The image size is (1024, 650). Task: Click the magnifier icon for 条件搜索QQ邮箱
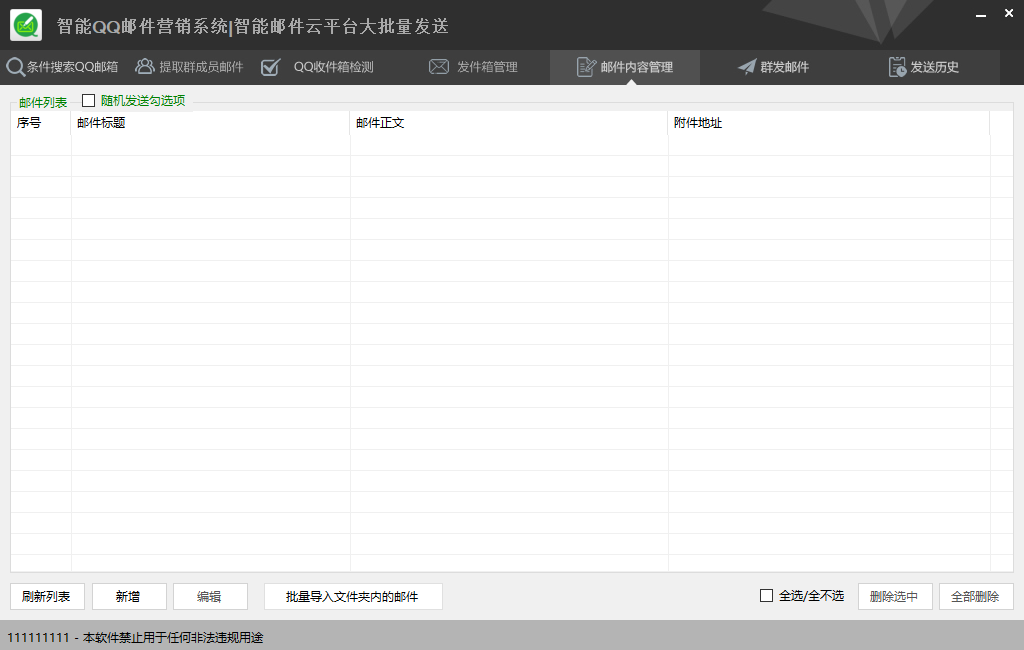click(x=15, y=67)
